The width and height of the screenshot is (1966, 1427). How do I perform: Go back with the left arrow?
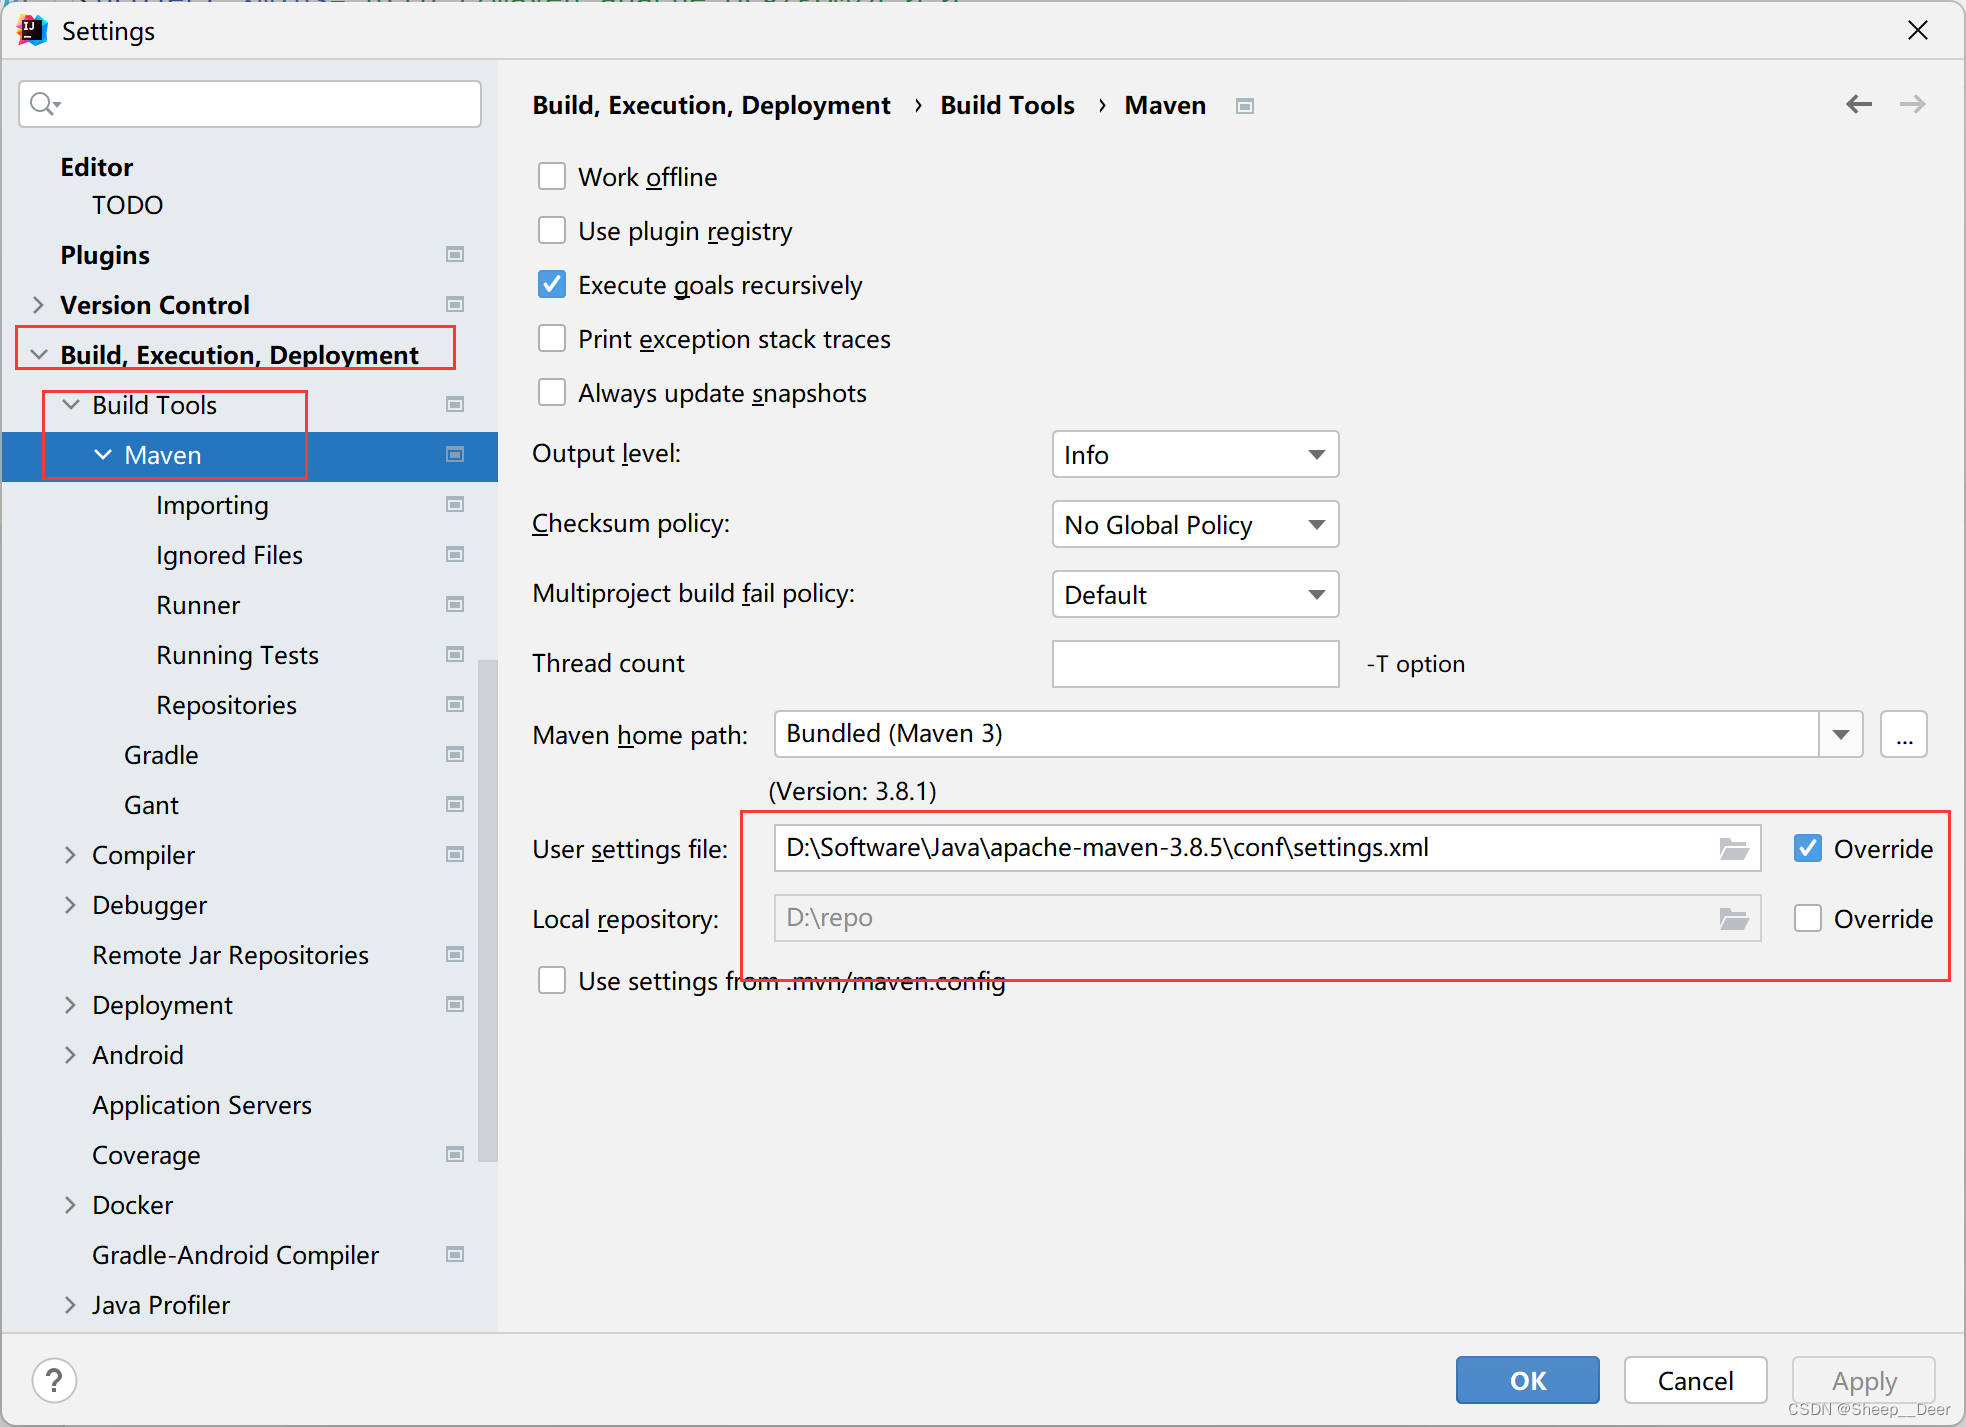tap(1859, 104)
